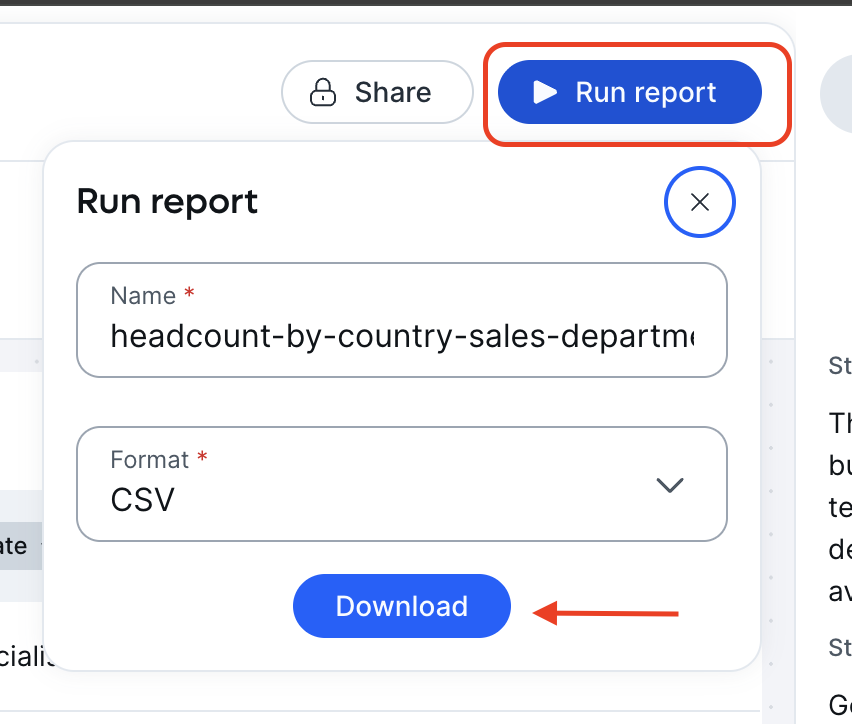Click the Run report dialog heading

pyautogui.click(x=167, y=202)
